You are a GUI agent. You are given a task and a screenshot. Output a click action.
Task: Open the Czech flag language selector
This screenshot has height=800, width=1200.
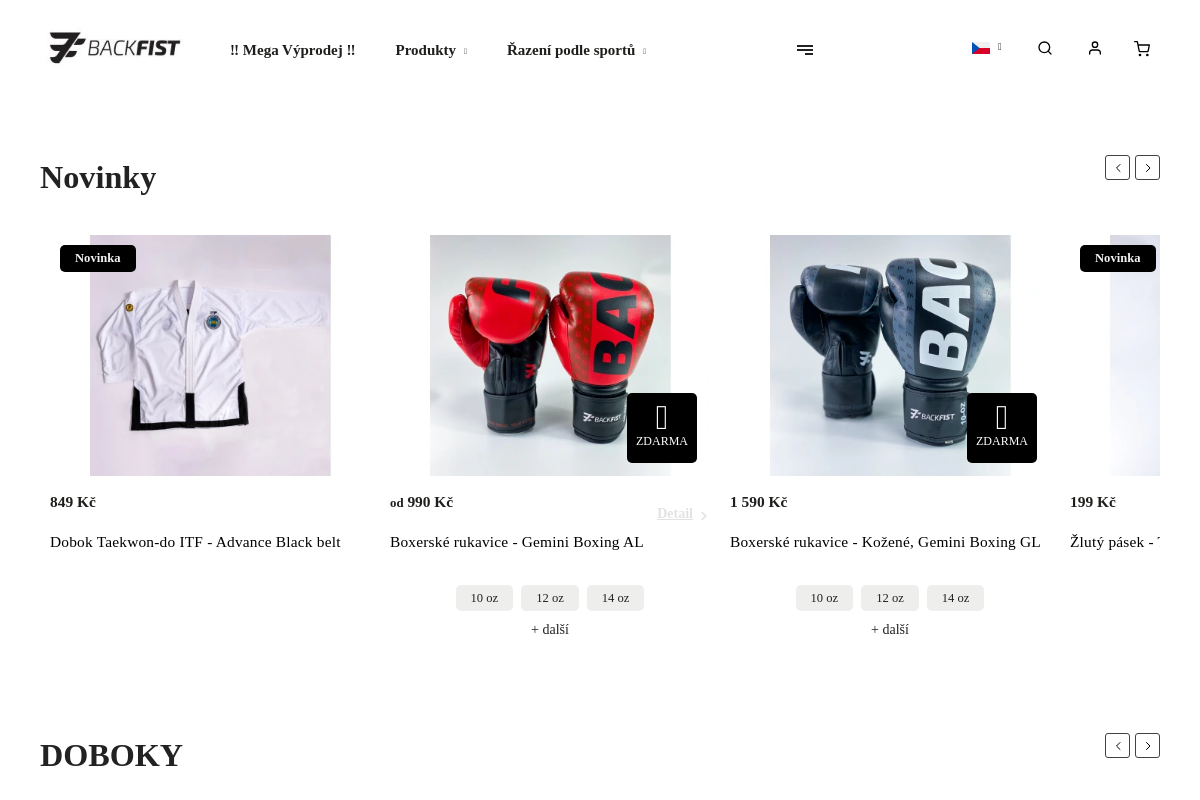pos(986,48)
